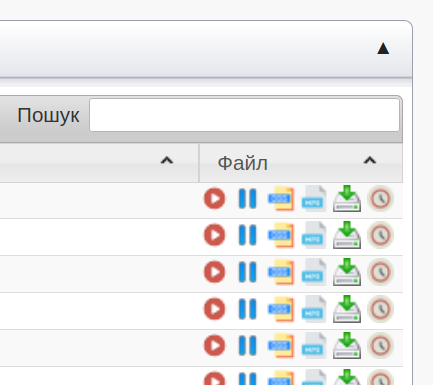Click the yellow file icon in first row
The image size is (433, 385).
281,199
